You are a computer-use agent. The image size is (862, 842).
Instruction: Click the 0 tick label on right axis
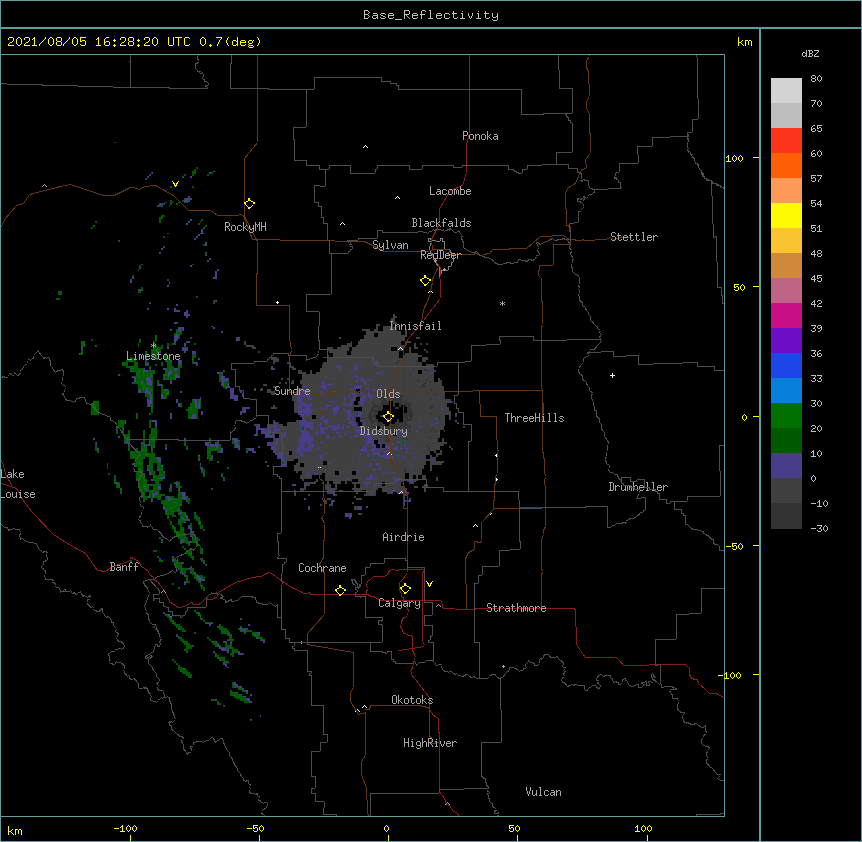tap(744, 418)
